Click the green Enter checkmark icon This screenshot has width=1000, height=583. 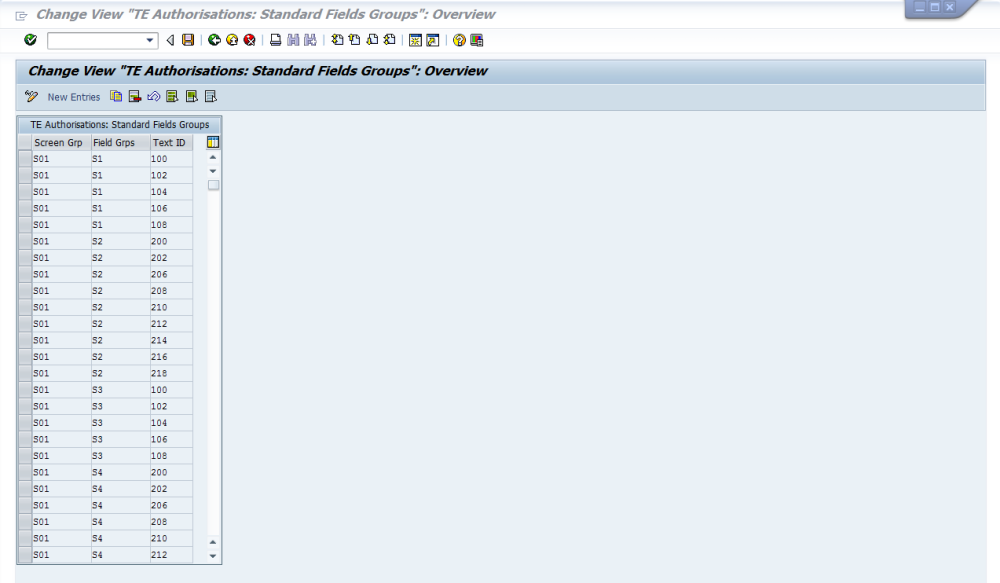30,40
